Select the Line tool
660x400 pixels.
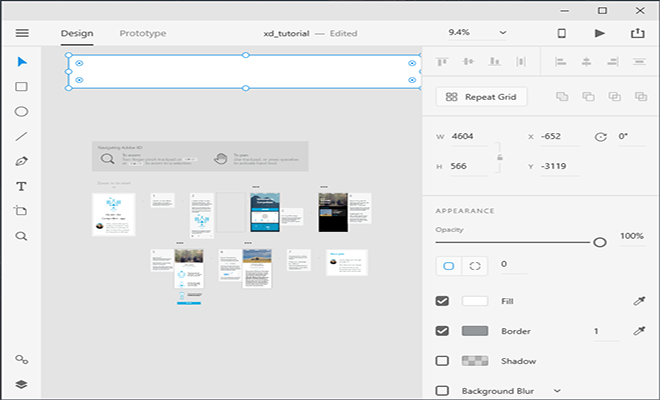(x=21, y=137)
